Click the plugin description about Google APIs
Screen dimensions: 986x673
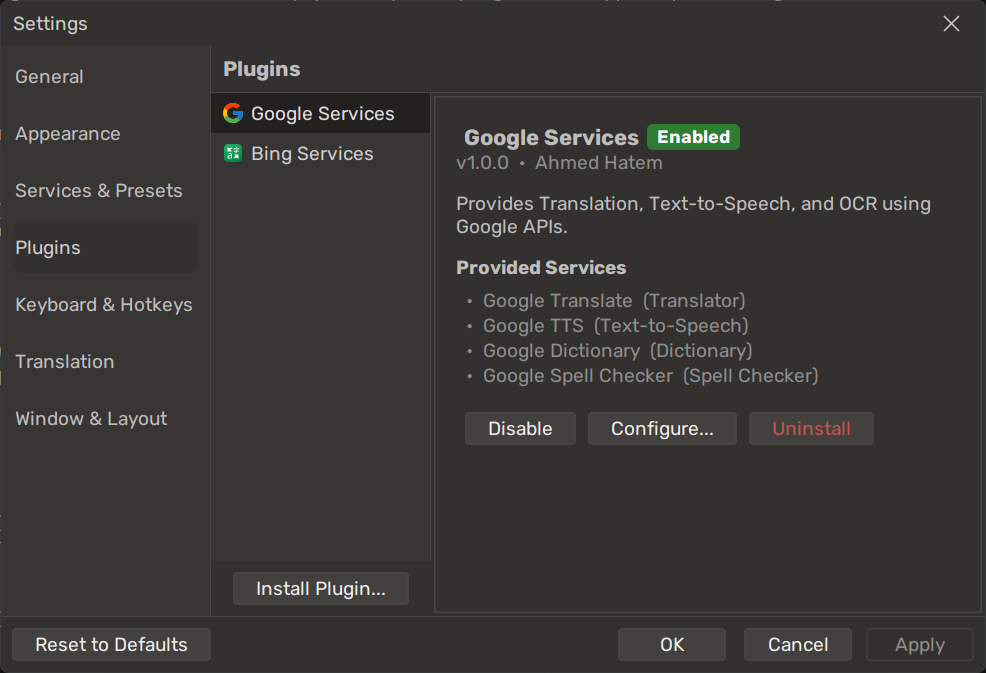693,215
